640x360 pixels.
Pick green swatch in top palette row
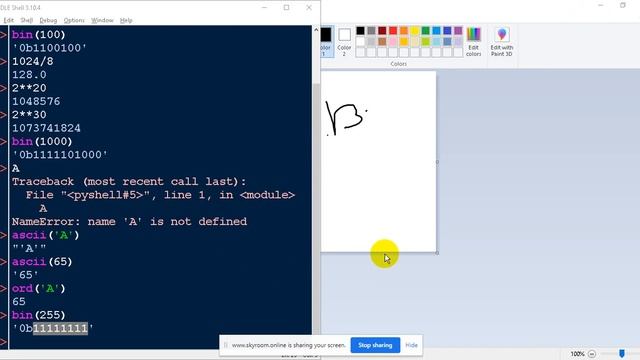tap(426, 31)
